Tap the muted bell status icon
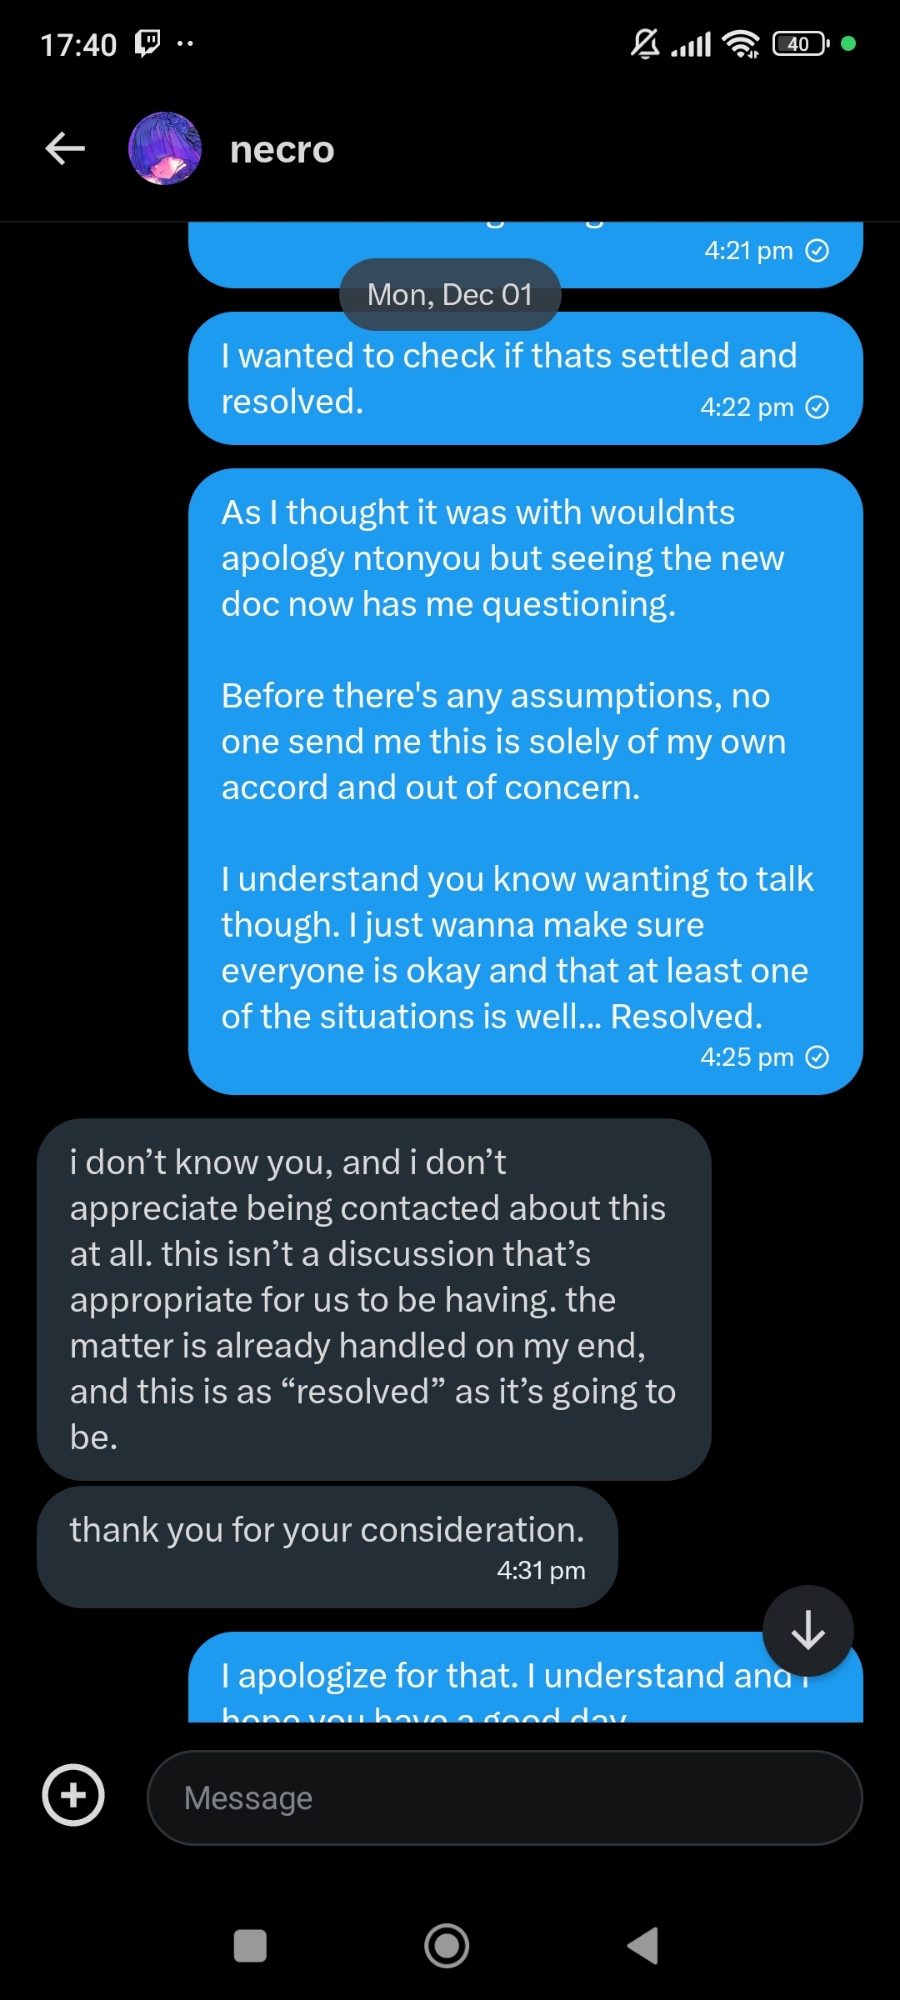 pyautogui.click(x=645, y=43)
